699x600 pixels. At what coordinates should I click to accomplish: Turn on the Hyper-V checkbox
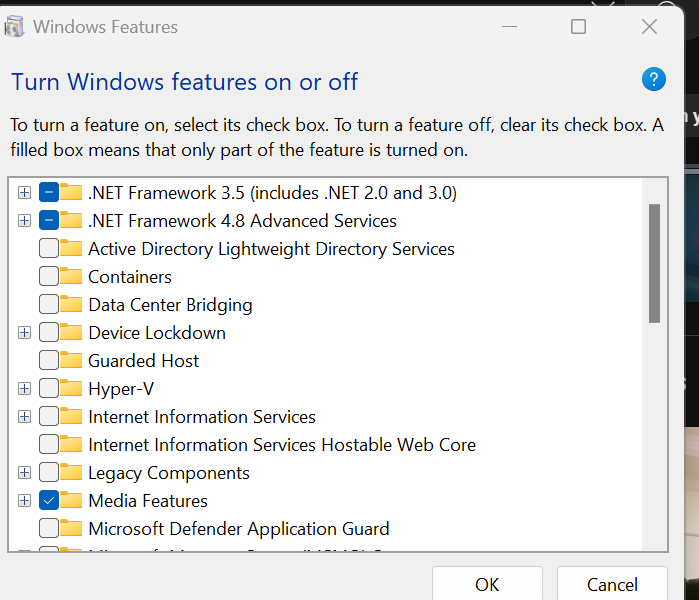[49, 389]
